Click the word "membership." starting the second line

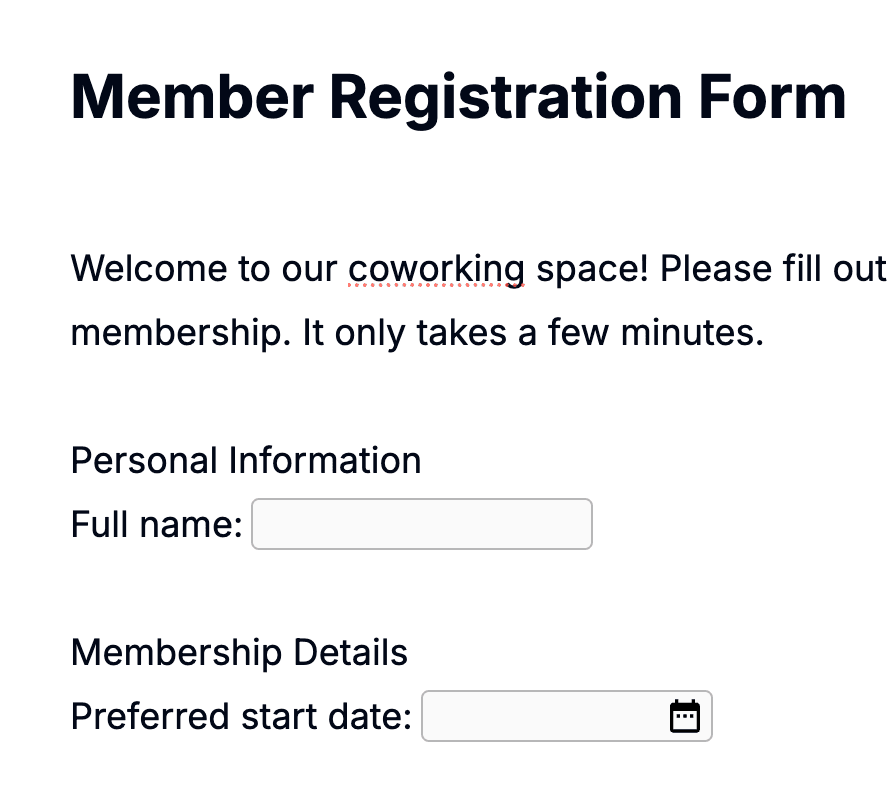click(x=181, y=334)
